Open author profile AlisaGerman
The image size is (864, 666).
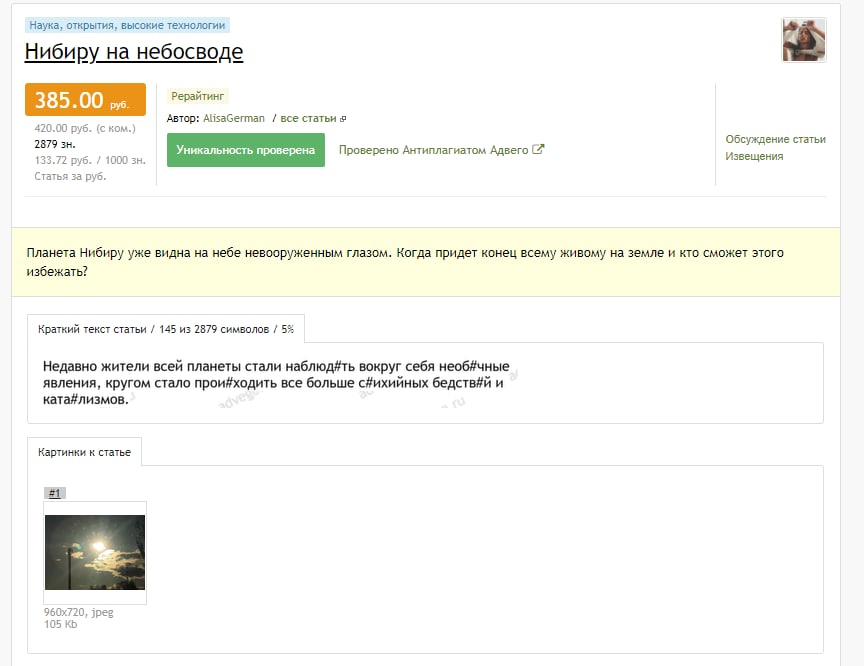(234, 118)
